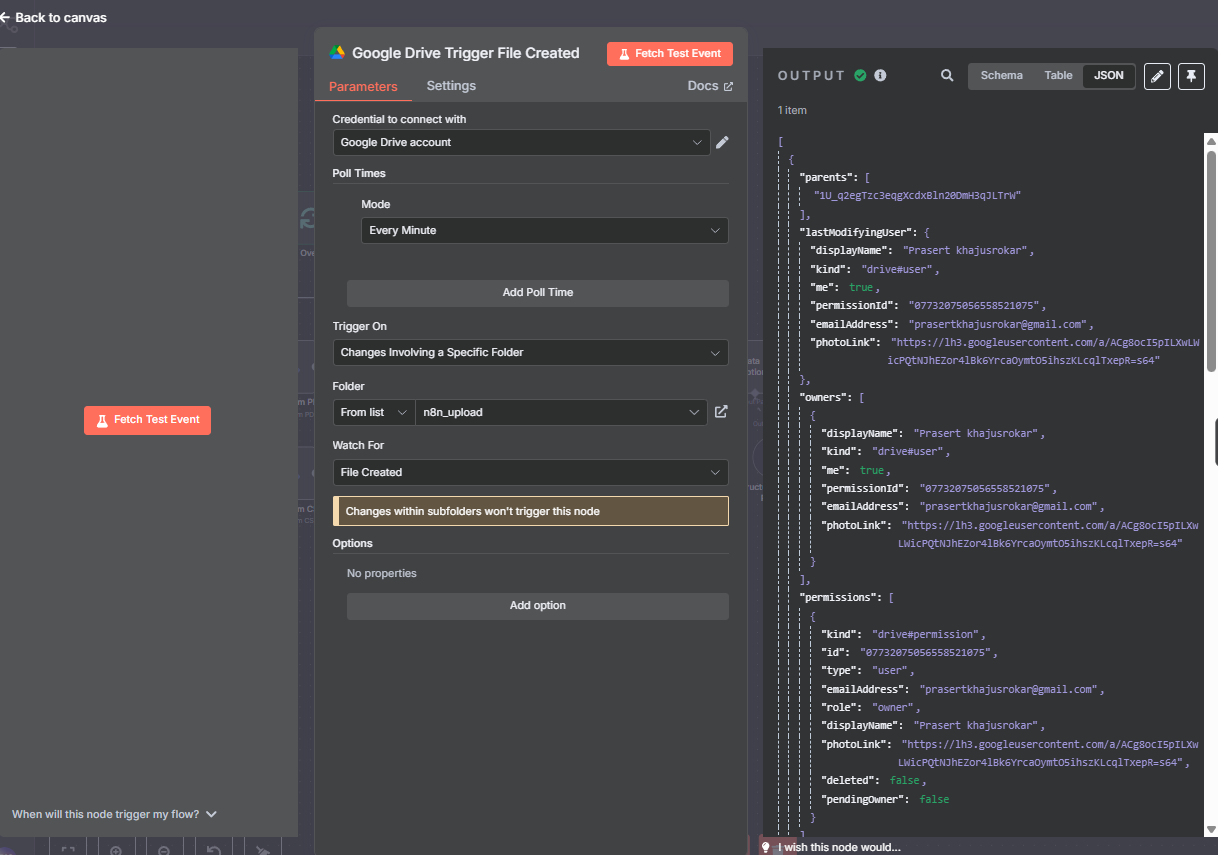Click the "permissions" key in JSON
The width and height of the screenshot is (1218, 855).
point(839,598)
